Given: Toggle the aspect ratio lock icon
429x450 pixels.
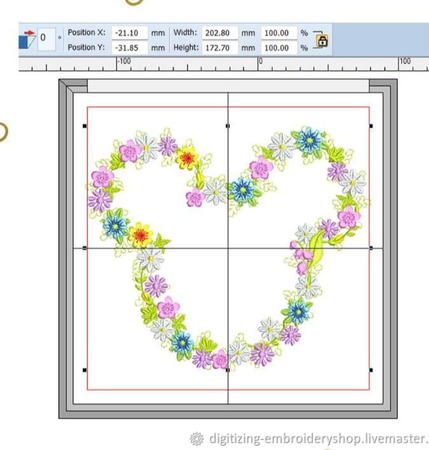Looking at the screenshot, I should (322, 41).
